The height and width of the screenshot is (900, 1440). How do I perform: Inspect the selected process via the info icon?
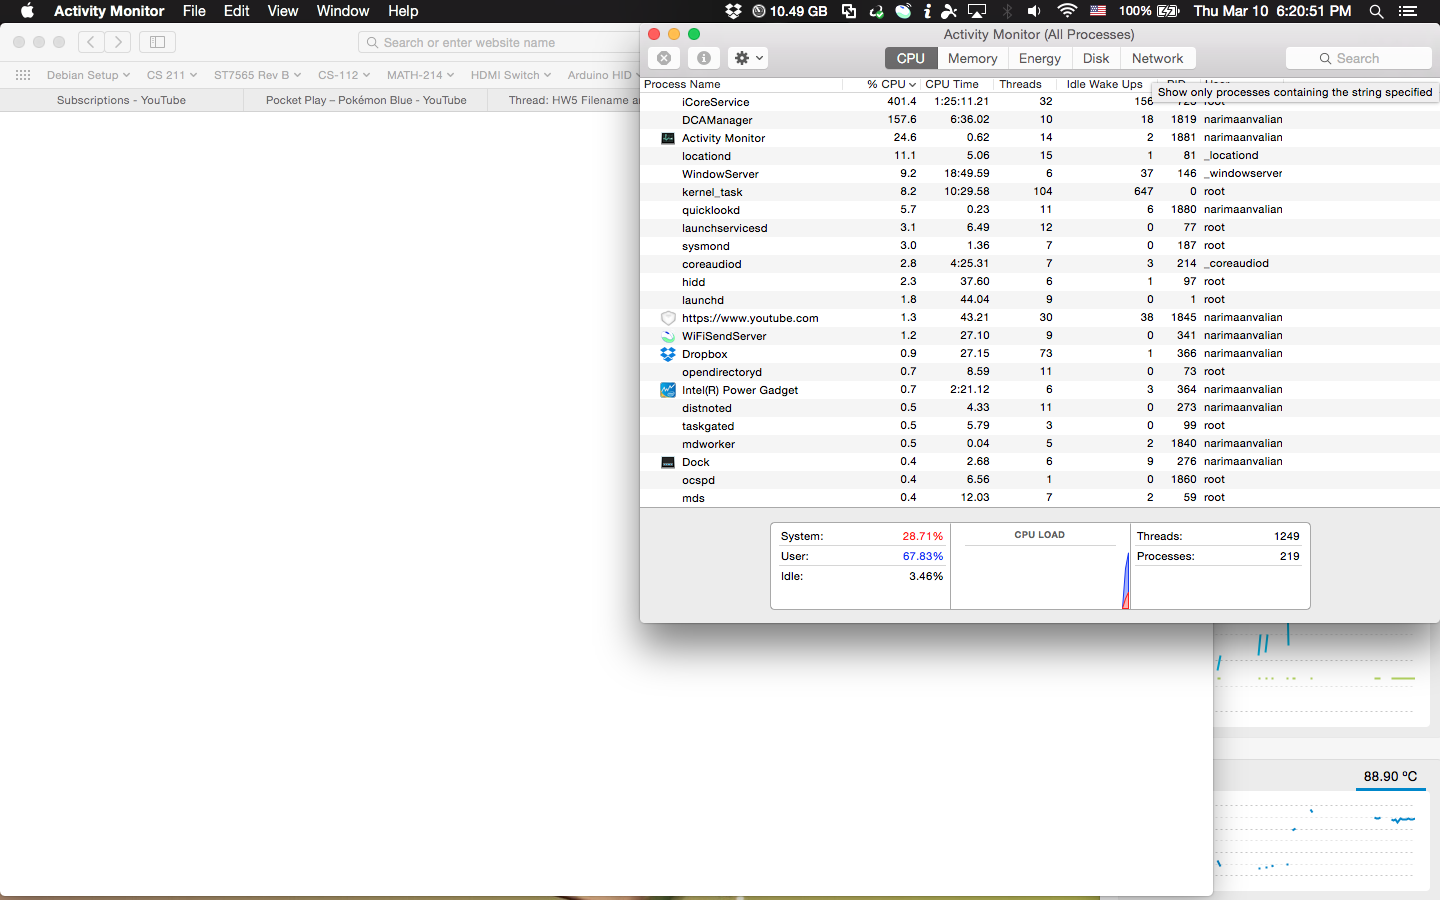[703, 57]
